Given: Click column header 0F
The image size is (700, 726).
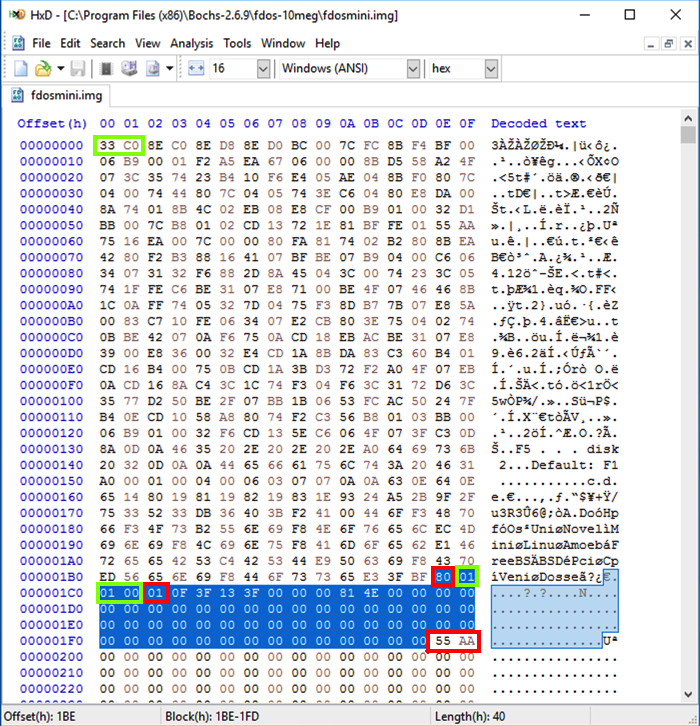Looking at the screenshot, I should [467, 124].
